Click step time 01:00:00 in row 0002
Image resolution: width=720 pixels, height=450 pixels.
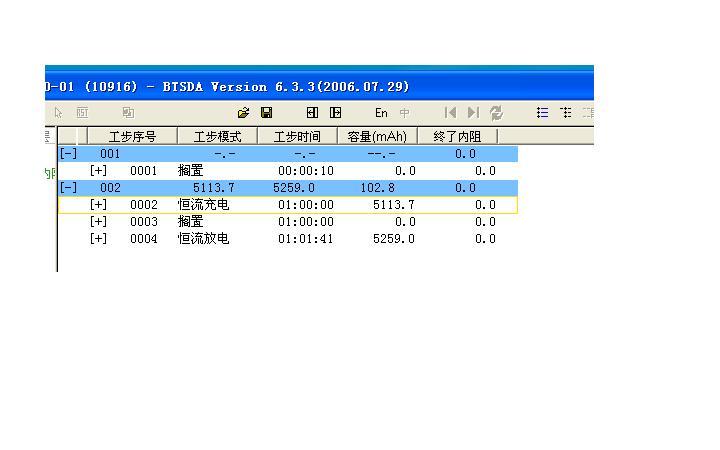(x=306, y=205)
